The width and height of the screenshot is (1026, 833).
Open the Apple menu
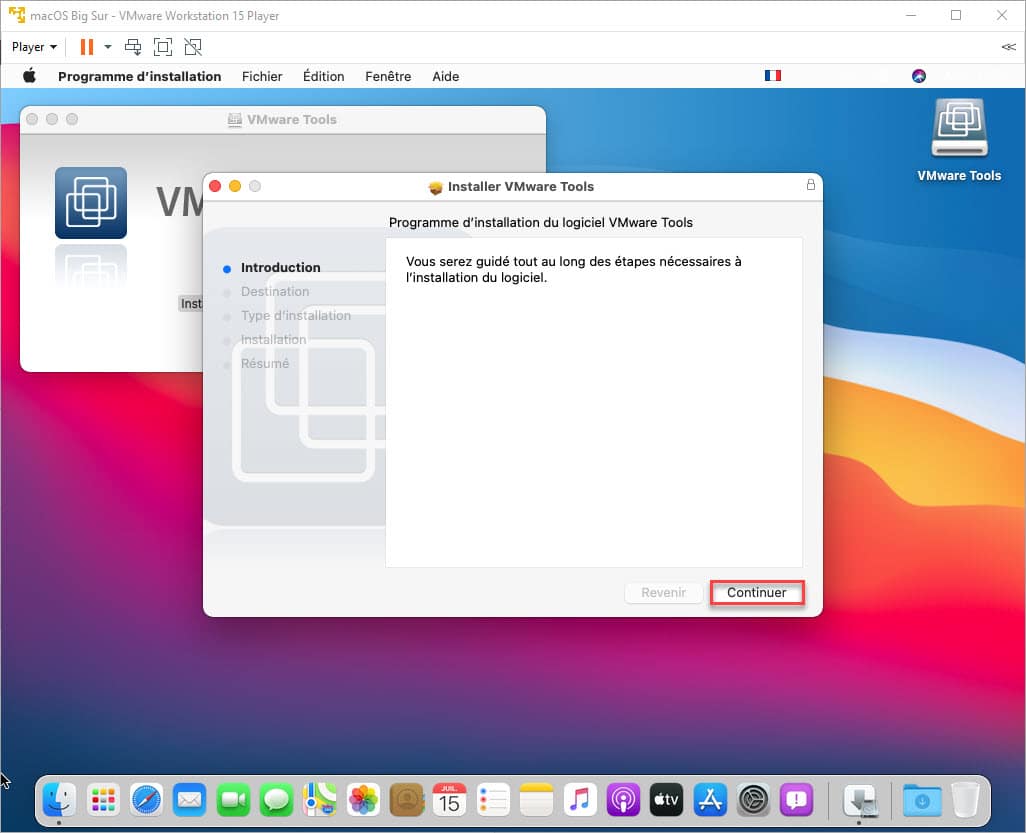pyautogui.click(x=29, y=76)
